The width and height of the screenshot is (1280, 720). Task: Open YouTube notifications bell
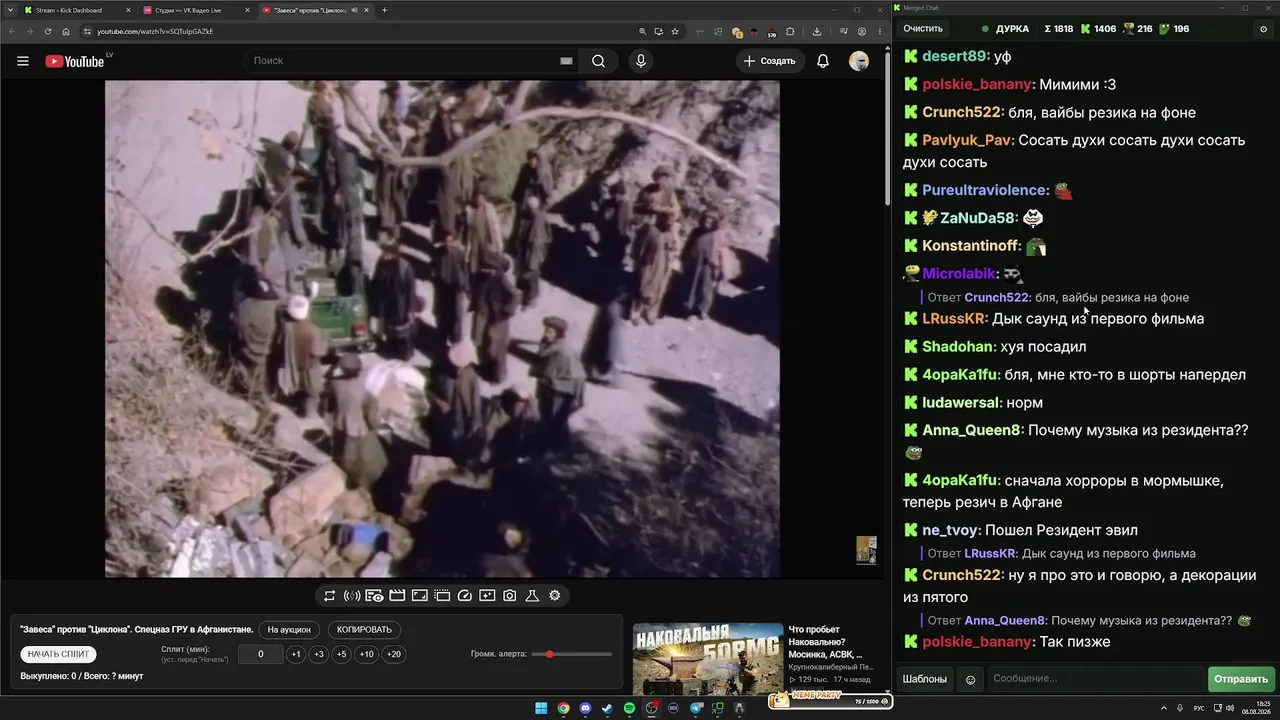[x=823, y=61]
